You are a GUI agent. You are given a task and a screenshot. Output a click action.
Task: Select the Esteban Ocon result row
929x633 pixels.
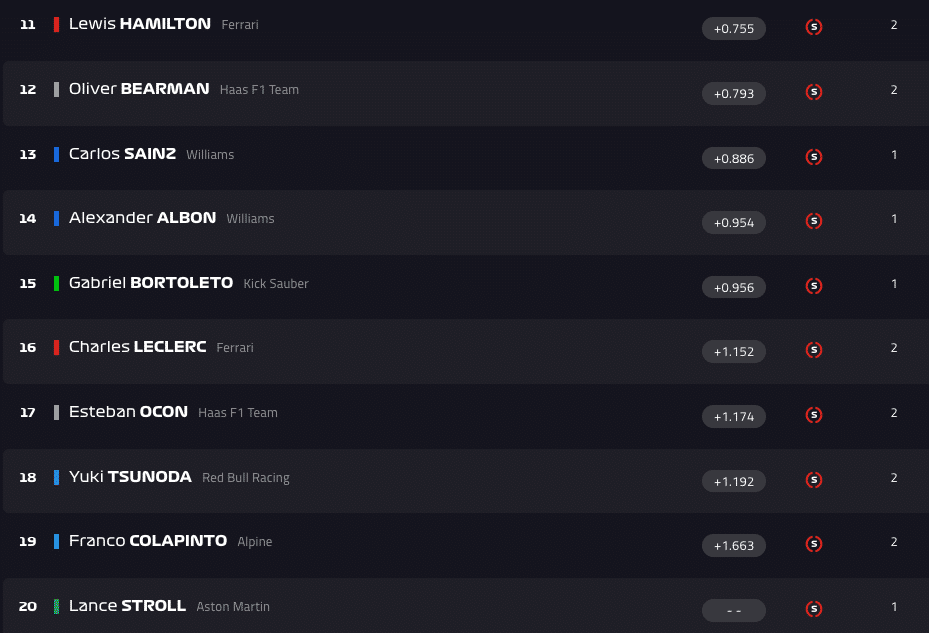click(464, 413)
